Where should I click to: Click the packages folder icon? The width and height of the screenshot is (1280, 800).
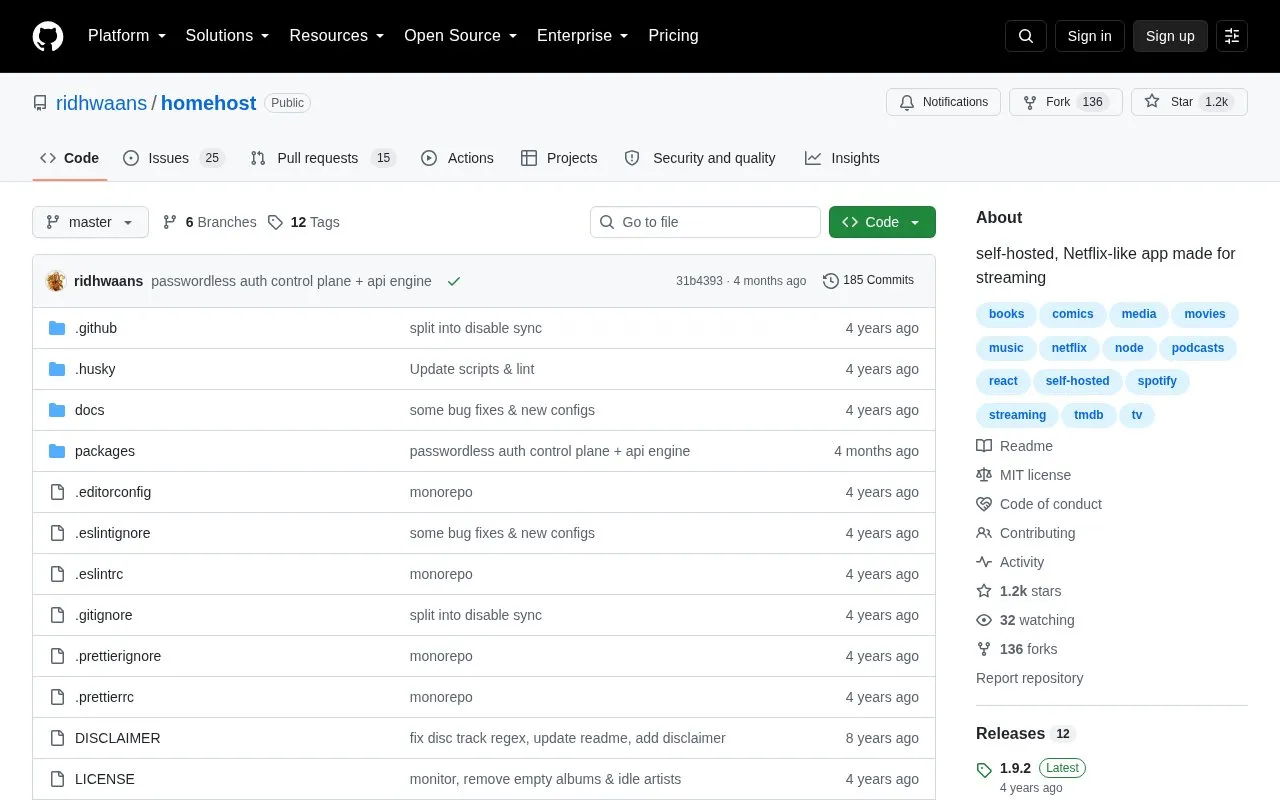pyautogui.click(x=57, y=451)
